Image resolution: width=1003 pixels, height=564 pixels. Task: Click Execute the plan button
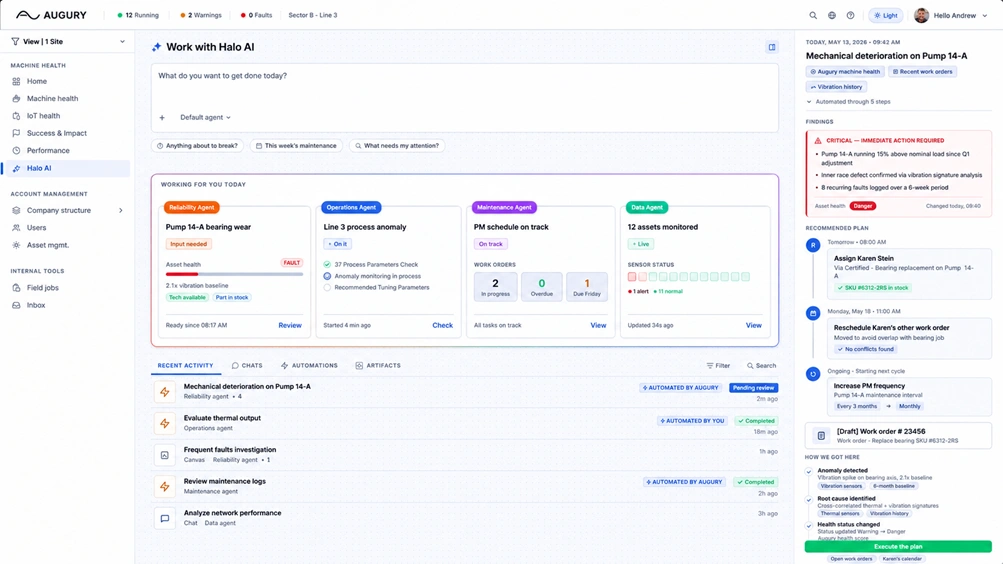(898, 547)
